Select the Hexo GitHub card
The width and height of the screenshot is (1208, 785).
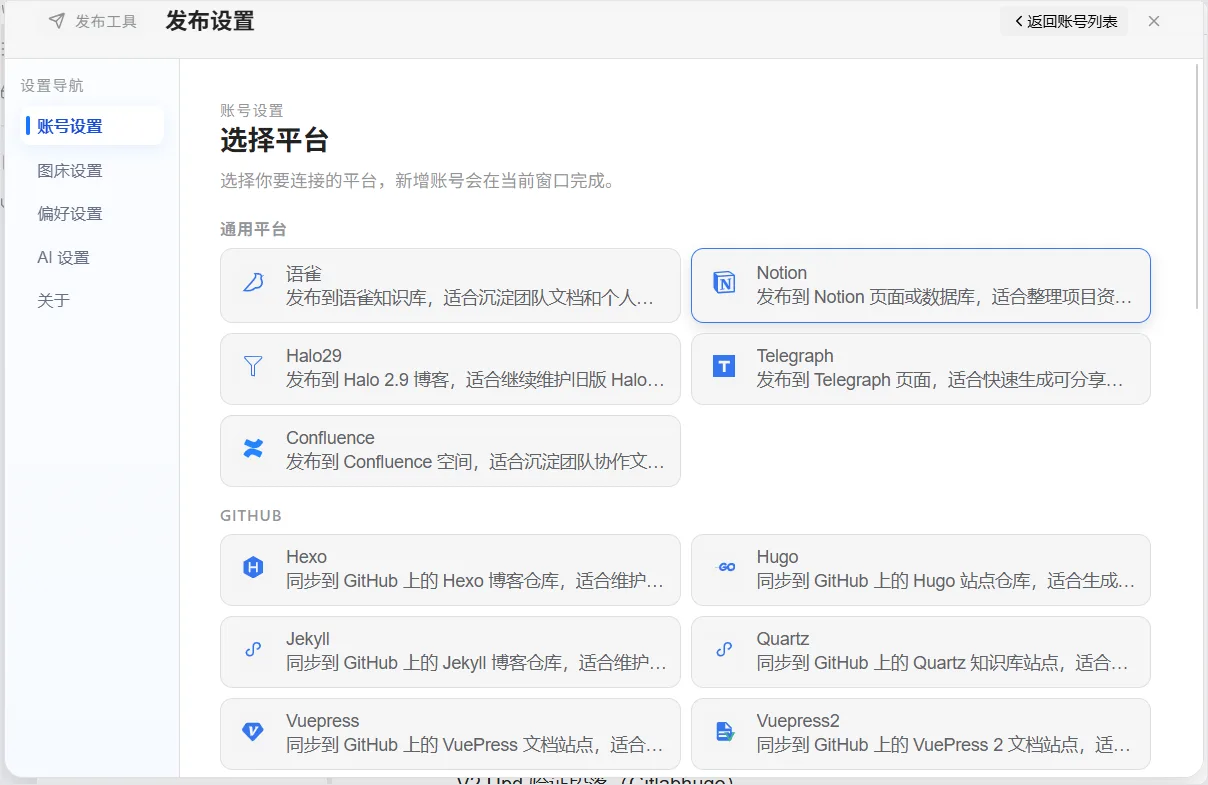point(450,569)
